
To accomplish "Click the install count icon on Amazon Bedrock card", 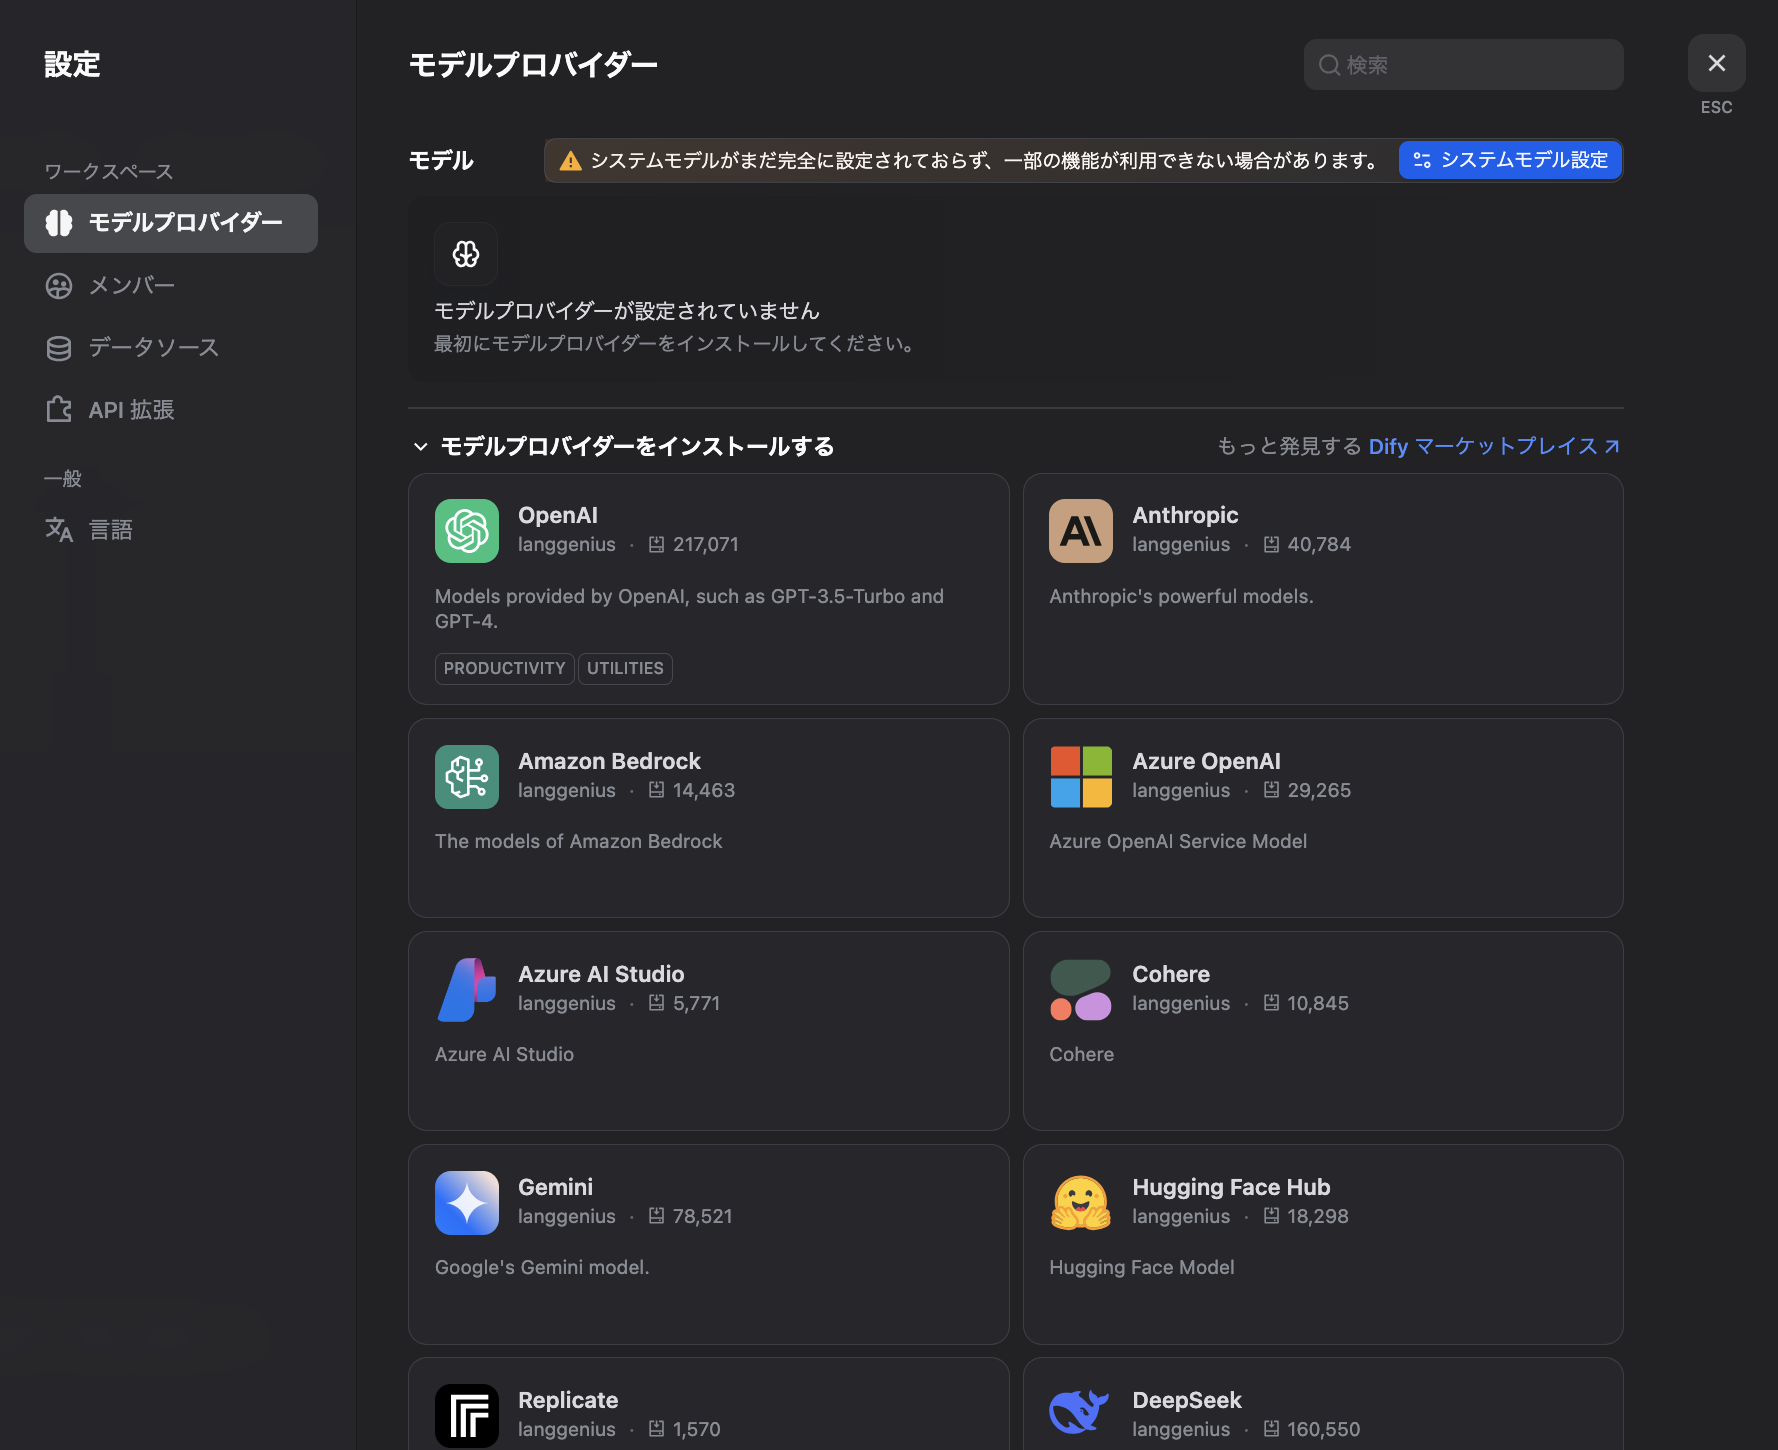I will [x=657, y=790].
